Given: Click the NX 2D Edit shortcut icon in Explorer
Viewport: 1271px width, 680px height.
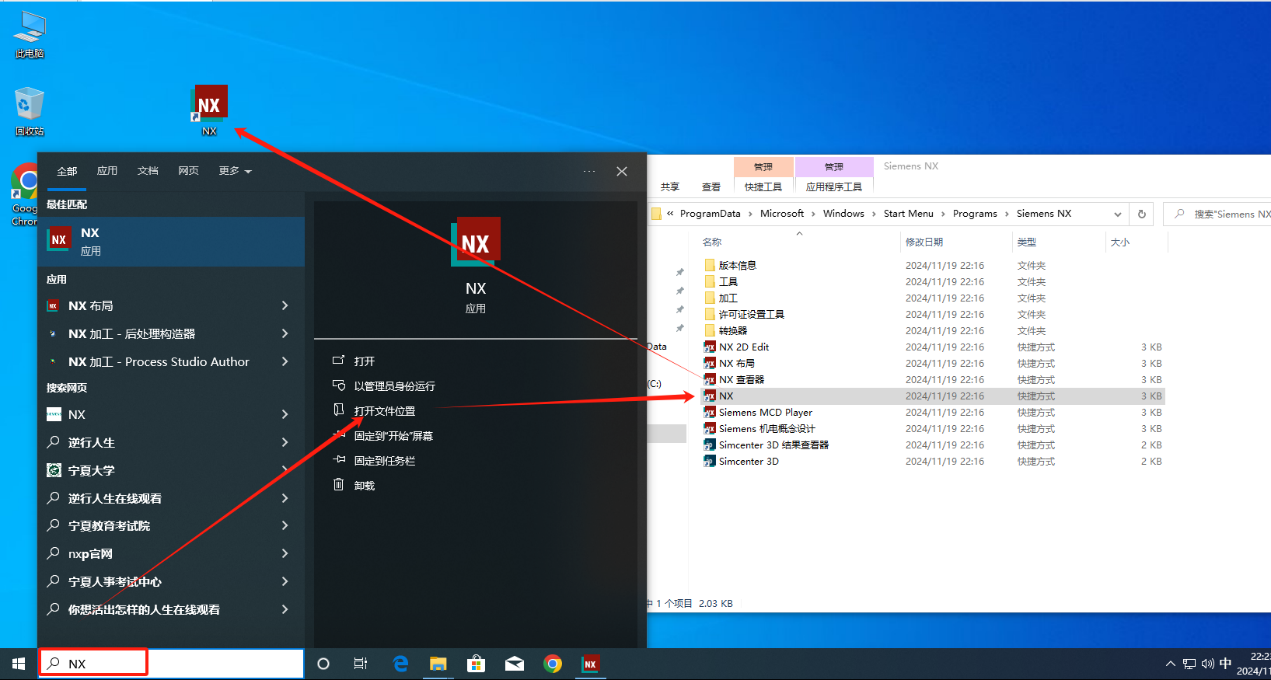Looking at the screenshot, I should click(x=710, y=347).
